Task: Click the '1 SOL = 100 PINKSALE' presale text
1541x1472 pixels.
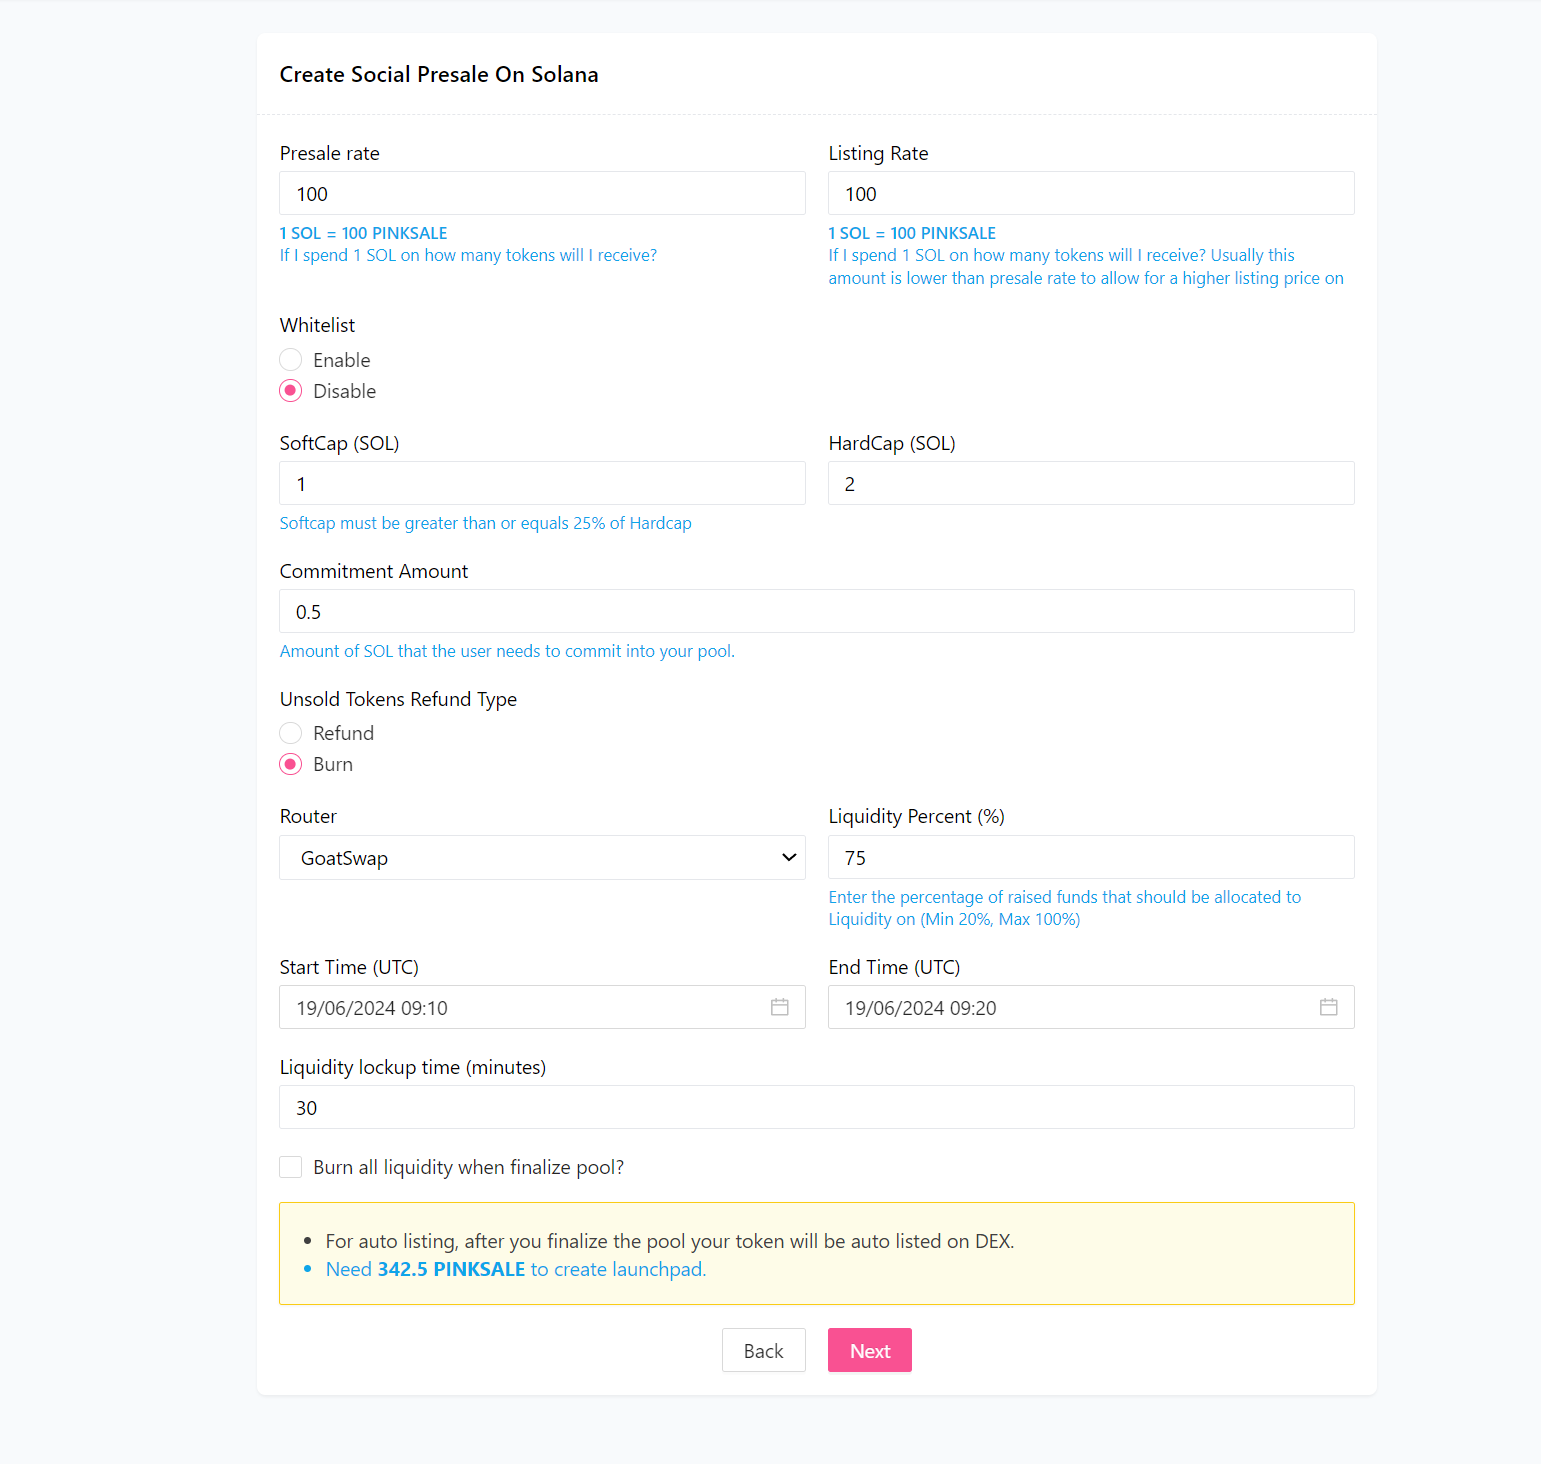Action: (364, 233)
